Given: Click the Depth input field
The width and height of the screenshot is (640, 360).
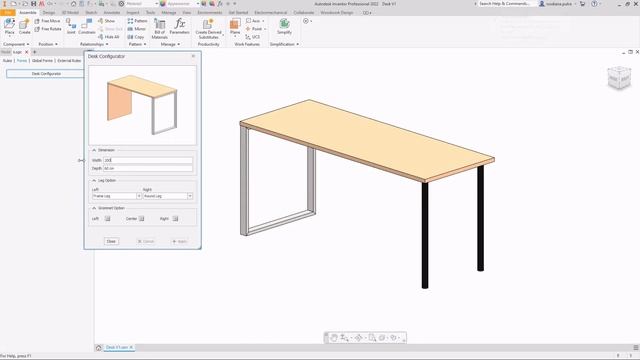Looking at the screenshot, I should point(148,168).
